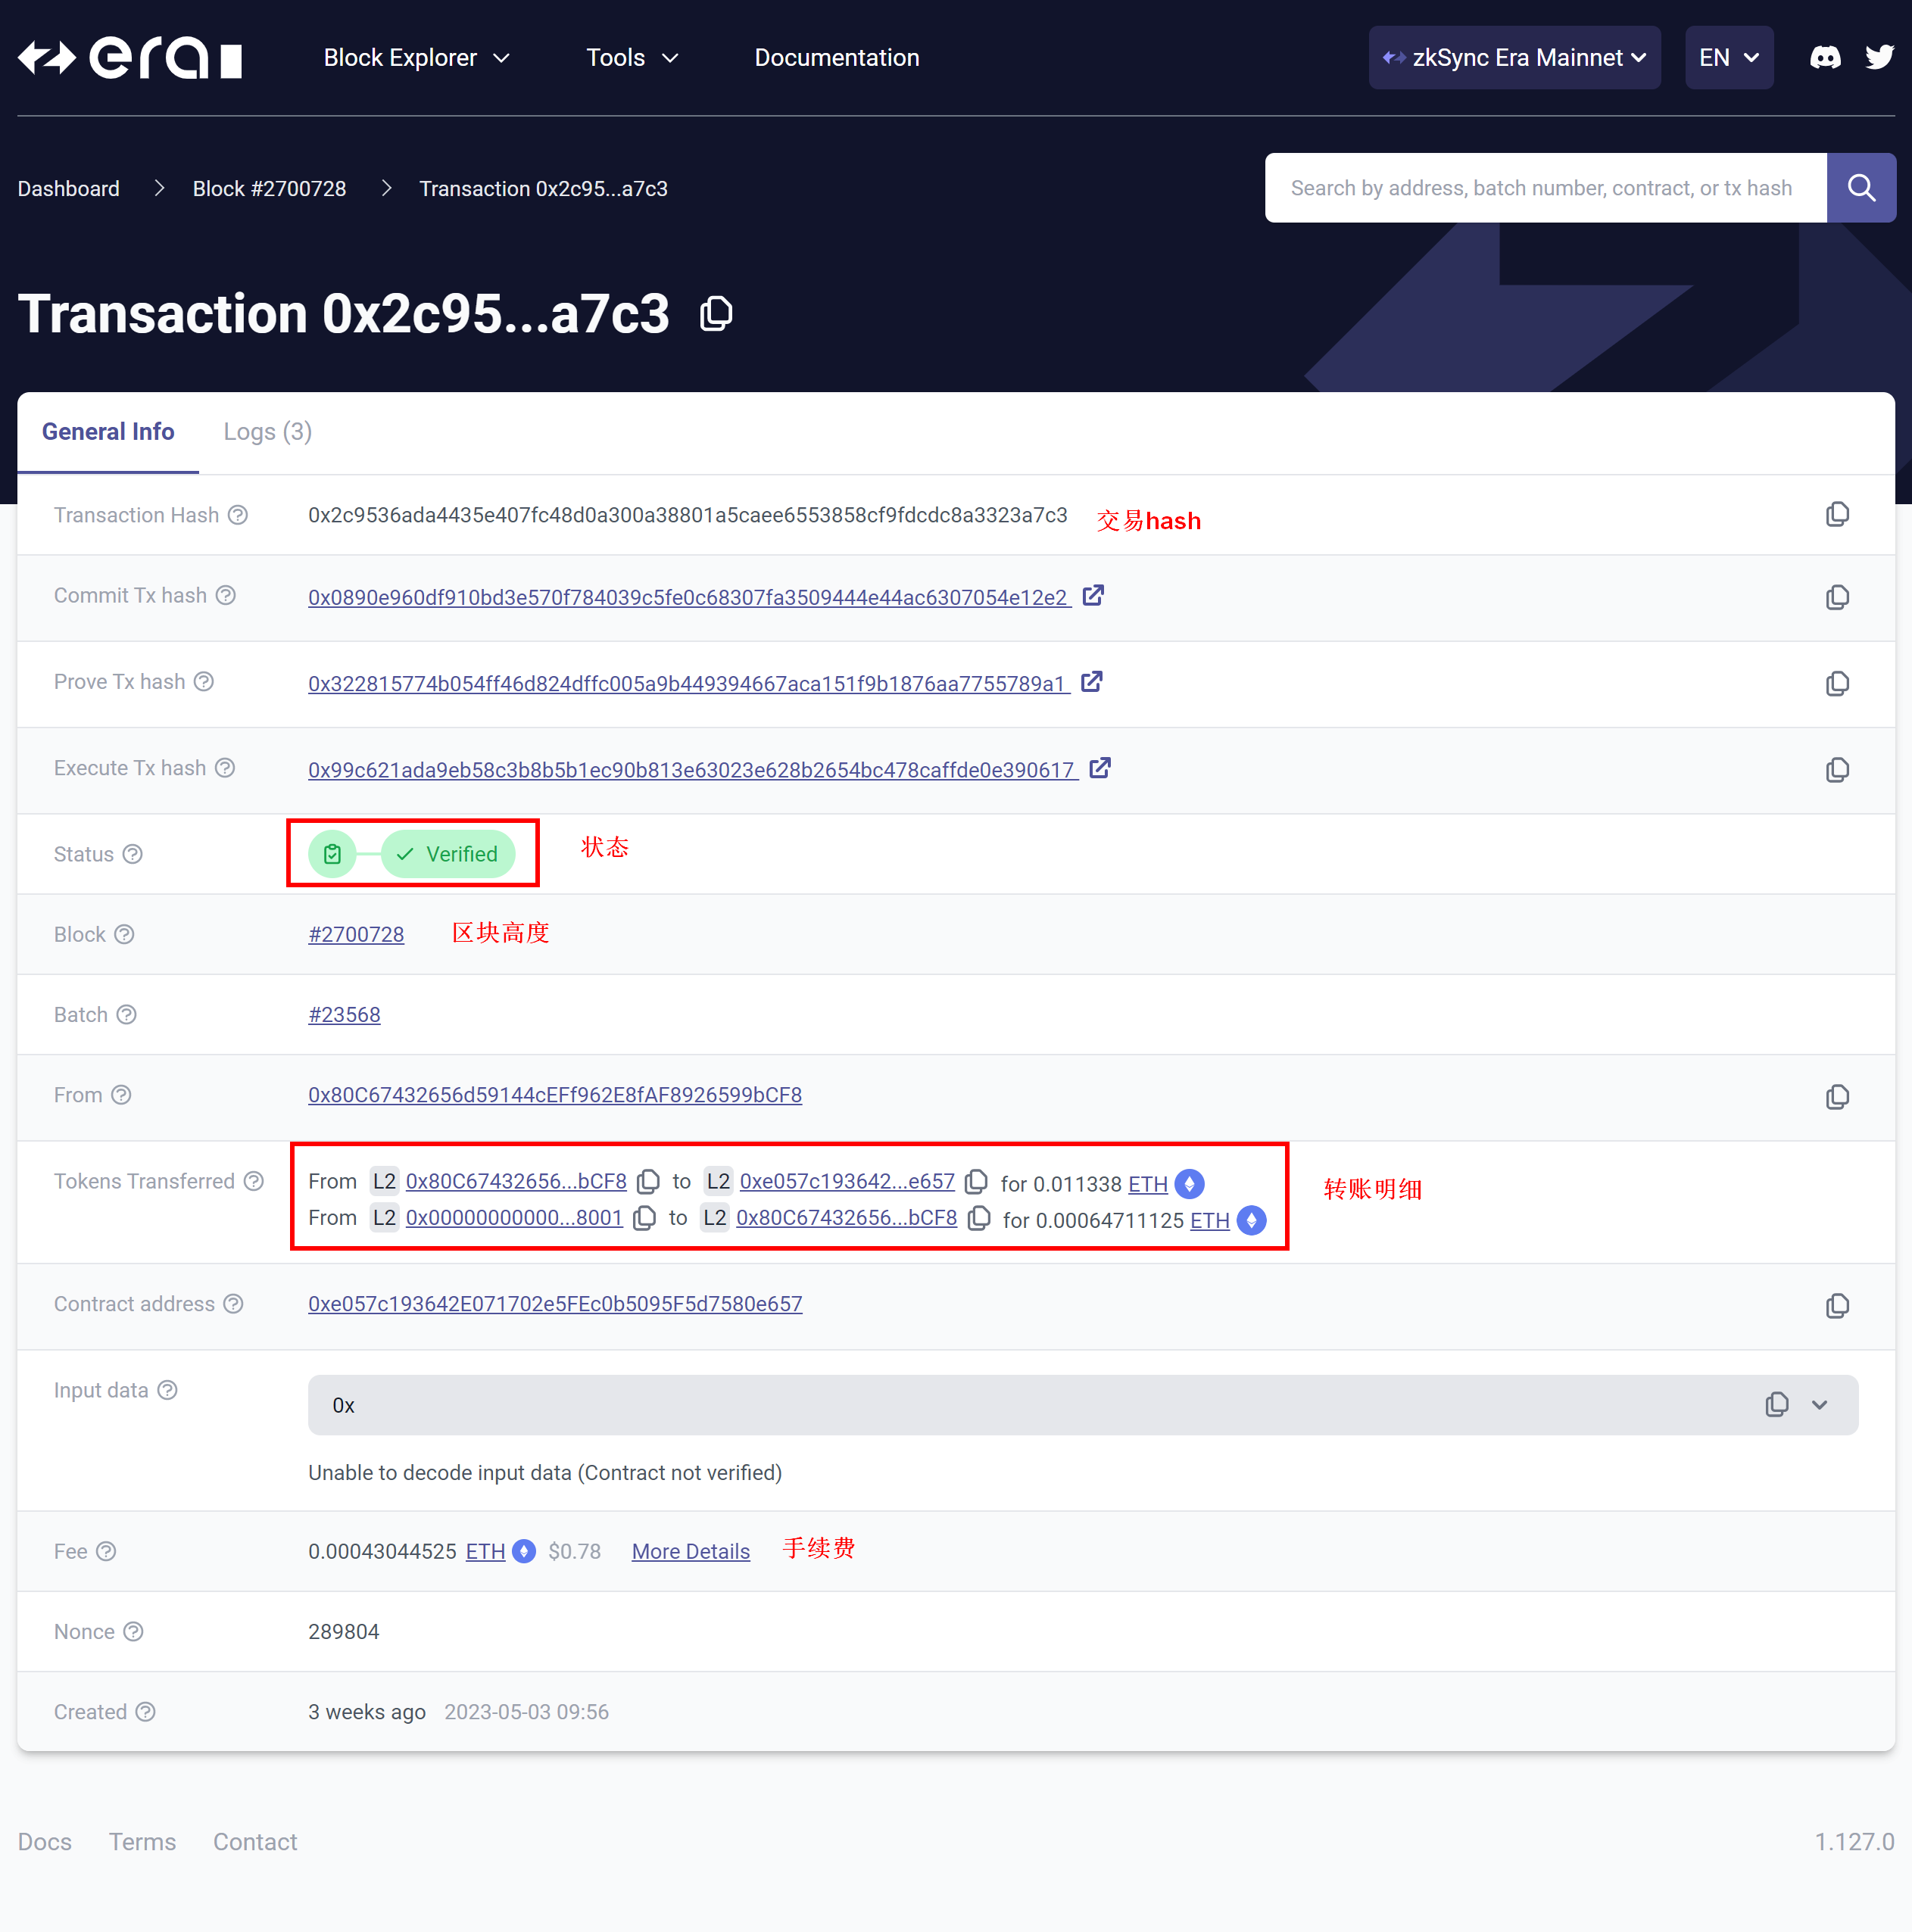Open the Discord icon link

point(1825,58)
